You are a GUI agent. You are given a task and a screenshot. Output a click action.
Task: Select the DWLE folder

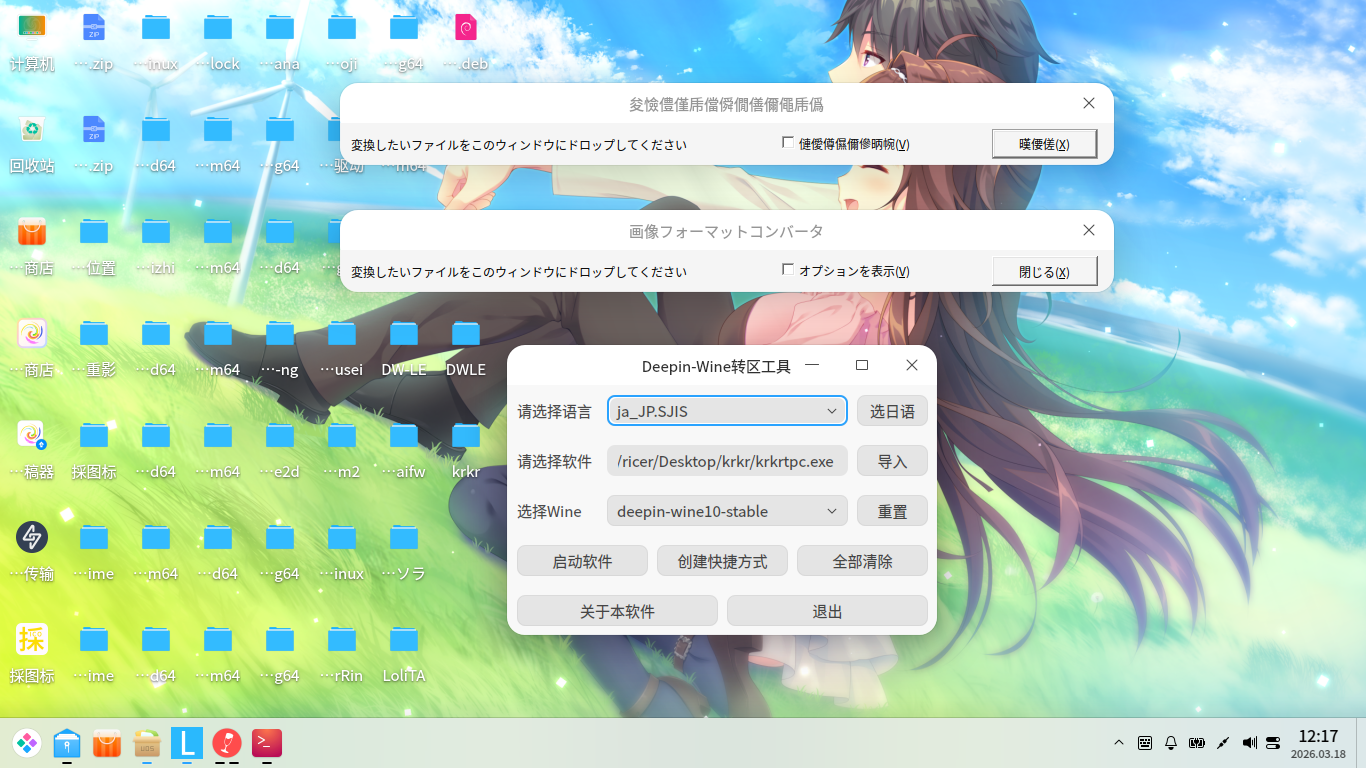coord(466,333)
